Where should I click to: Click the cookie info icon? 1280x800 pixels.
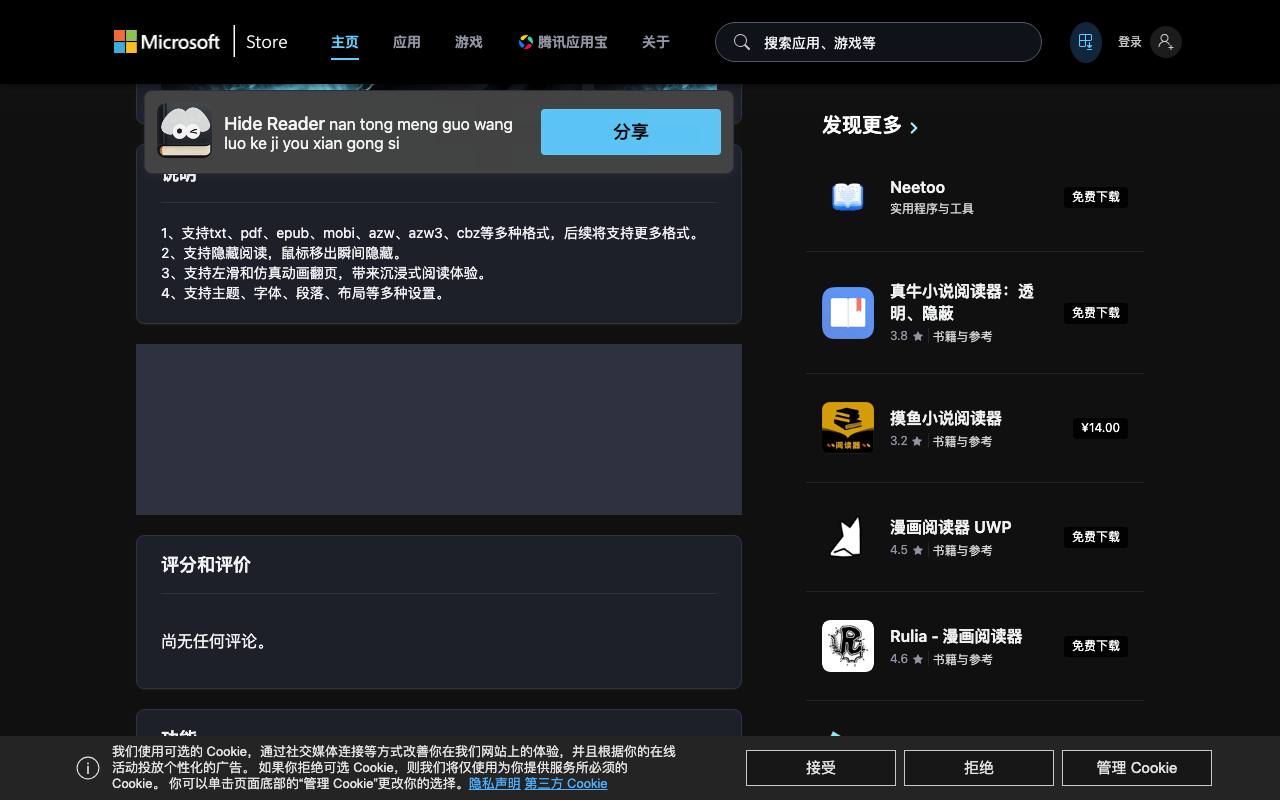[88, 768]
